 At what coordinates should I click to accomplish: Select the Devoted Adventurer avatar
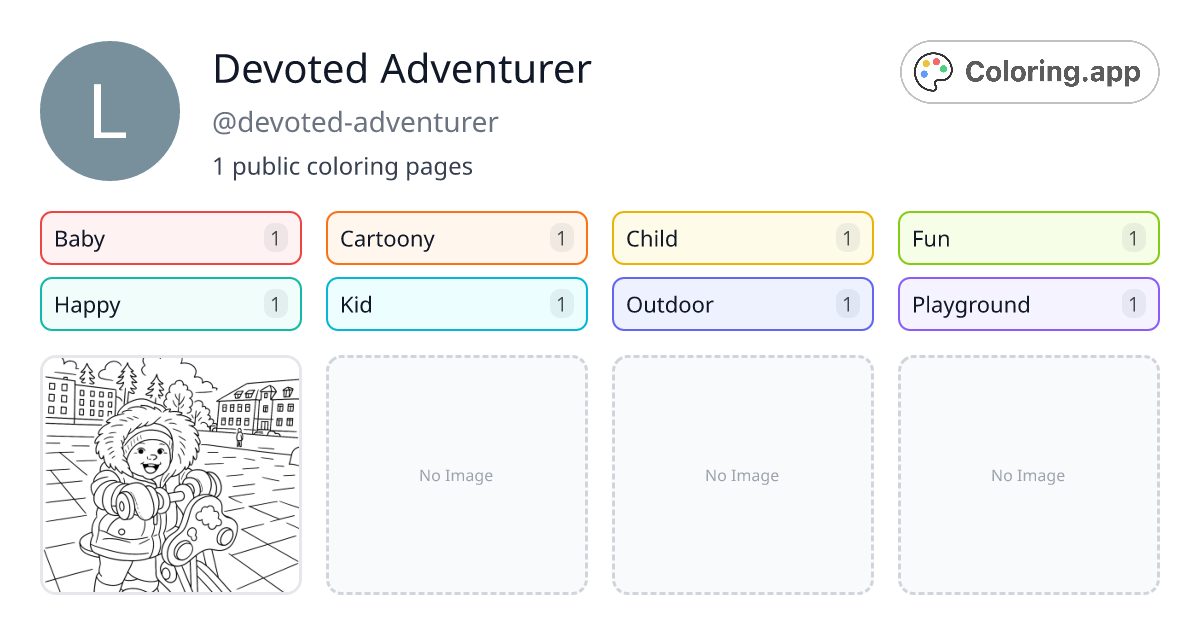[x=110, y=110]
